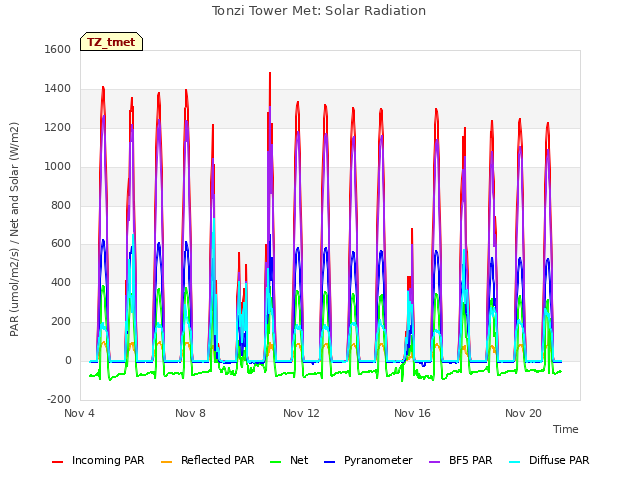640x480 pixels.
Task: Click the 1200 y-axis tick label
Action: pos(58,127)
